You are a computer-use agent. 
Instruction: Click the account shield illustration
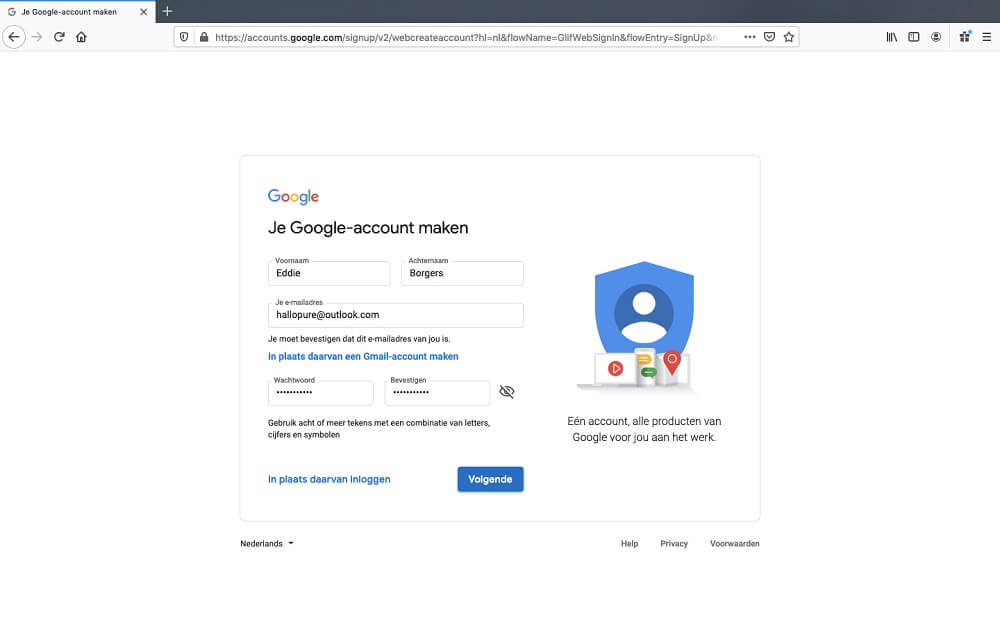coord(638,325)
